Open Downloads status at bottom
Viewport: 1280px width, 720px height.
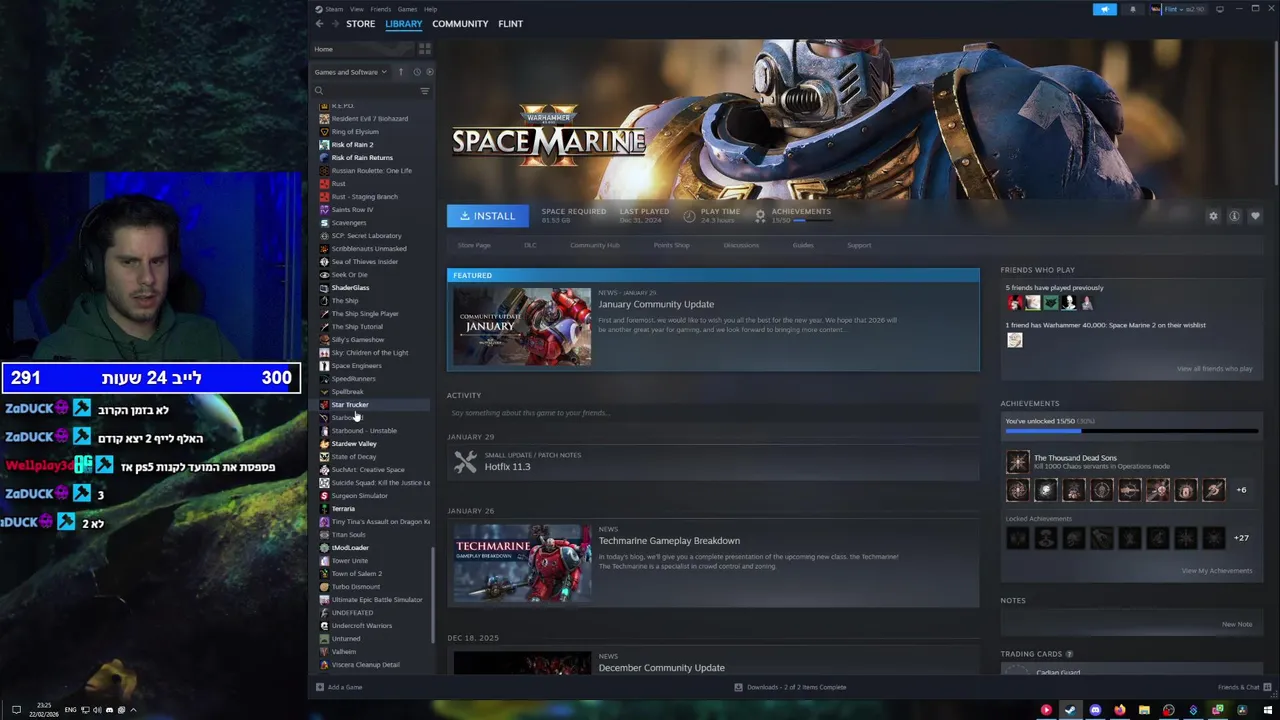pos(790,687)
